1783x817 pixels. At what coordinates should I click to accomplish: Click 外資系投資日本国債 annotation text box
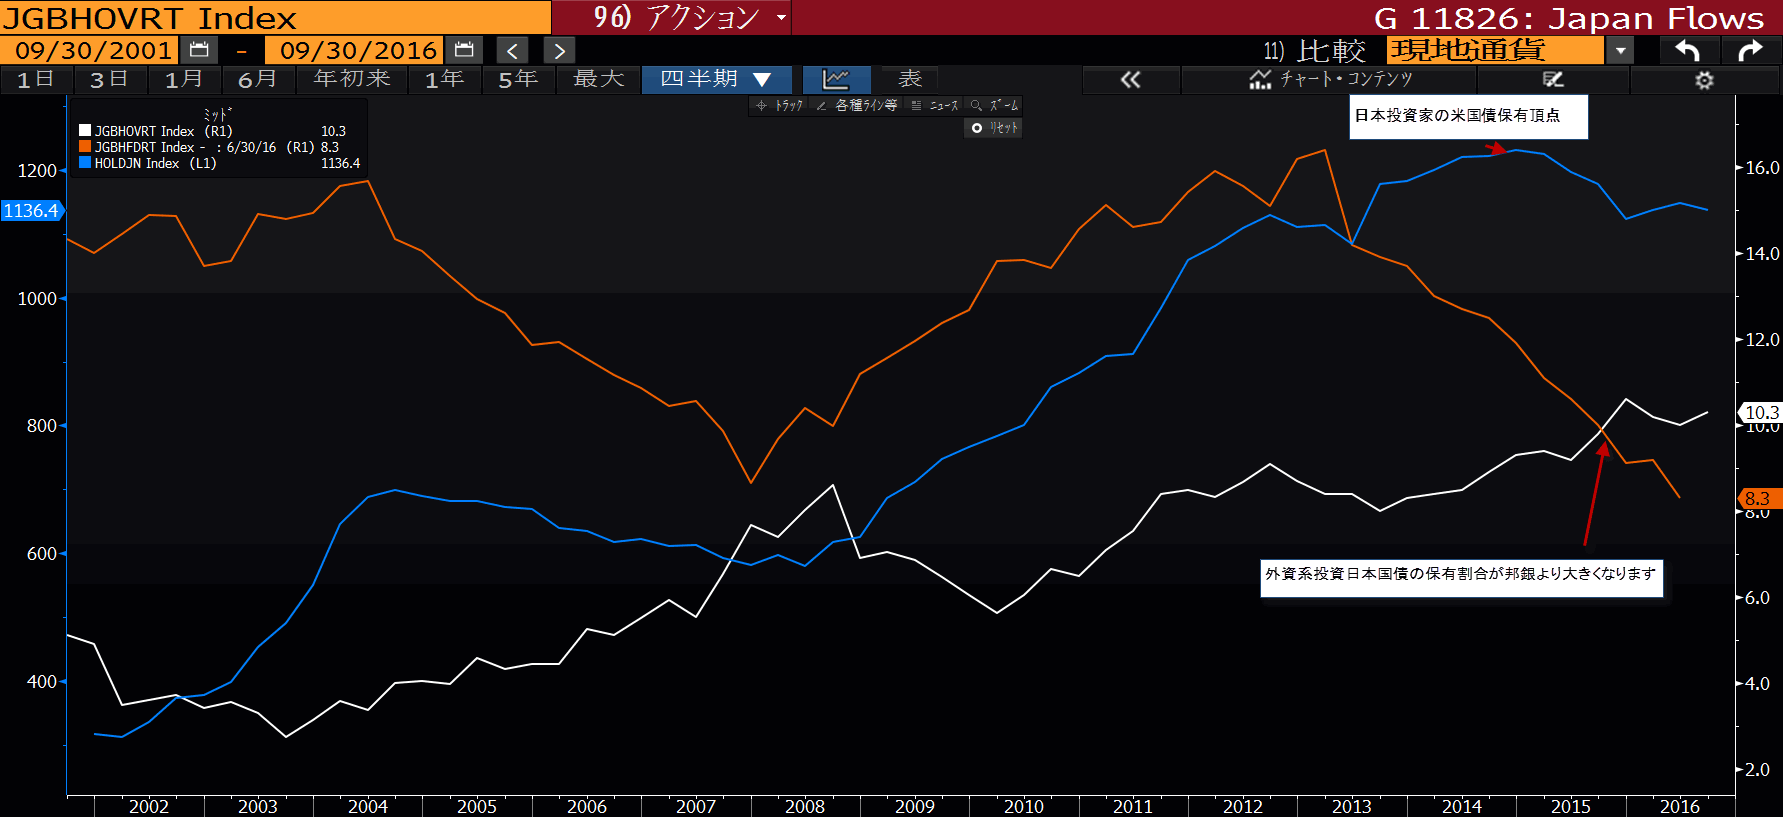[1461, 577]
